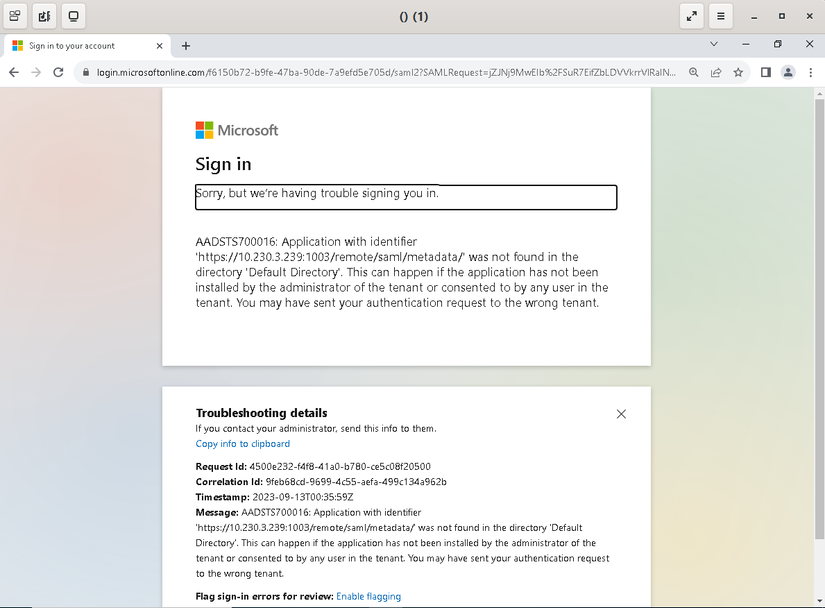
Task: Click the first icon in the remote viewer toolbar
Action: click(x=15, y=16)
